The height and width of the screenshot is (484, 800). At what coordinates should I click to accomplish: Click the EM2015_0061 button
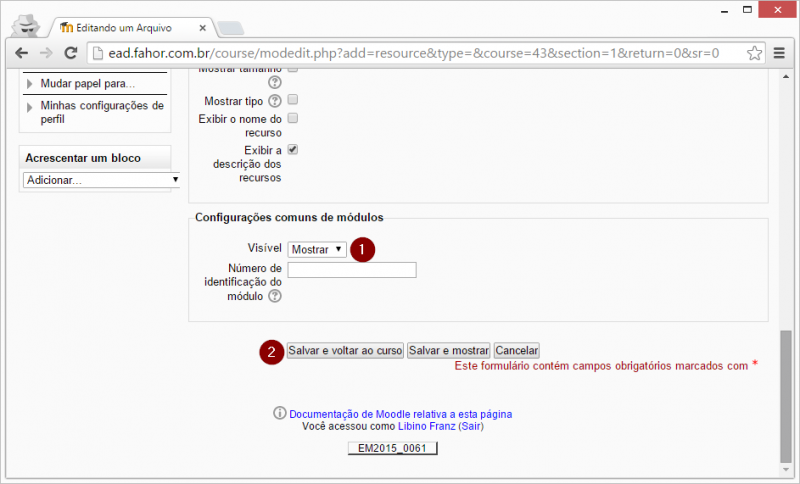(392, 448)
